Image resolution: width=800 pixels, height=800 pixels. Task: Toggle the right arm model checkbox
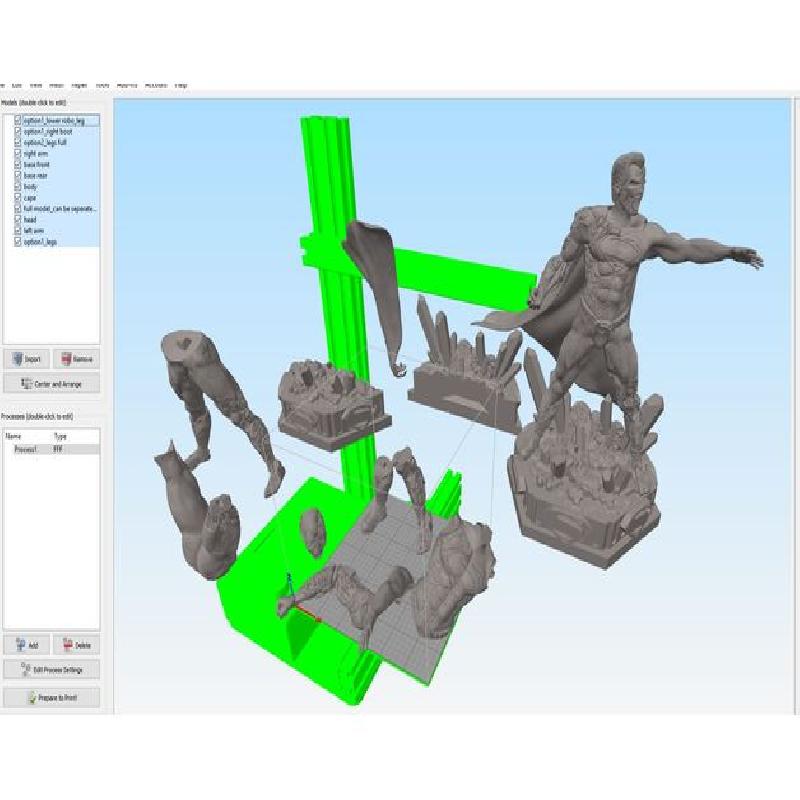click(x=18, y=154)
